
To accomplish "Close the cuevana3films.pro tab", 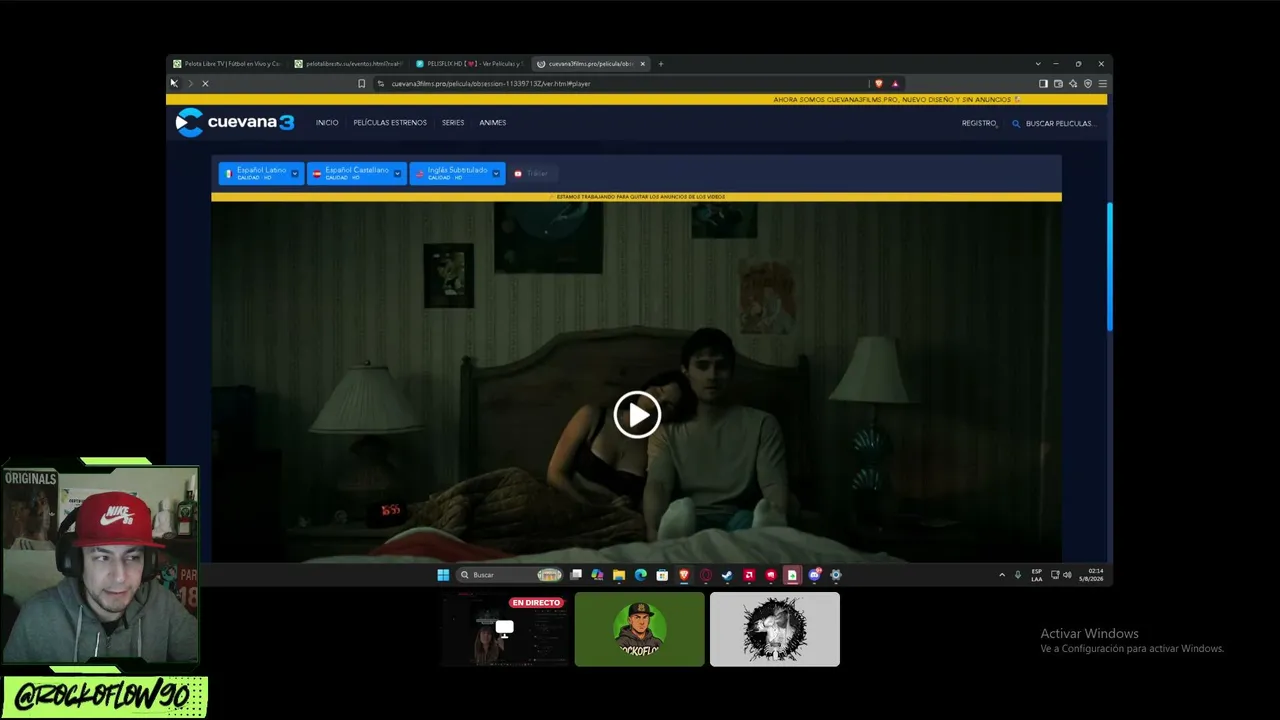I will tap(643, 64).
